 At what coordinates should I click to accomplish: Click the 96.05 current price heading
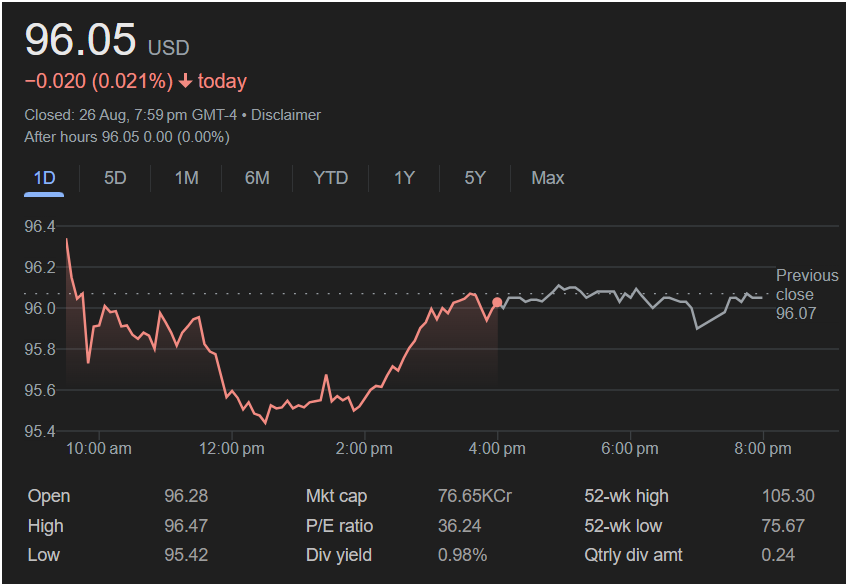[x=80, y=40]
